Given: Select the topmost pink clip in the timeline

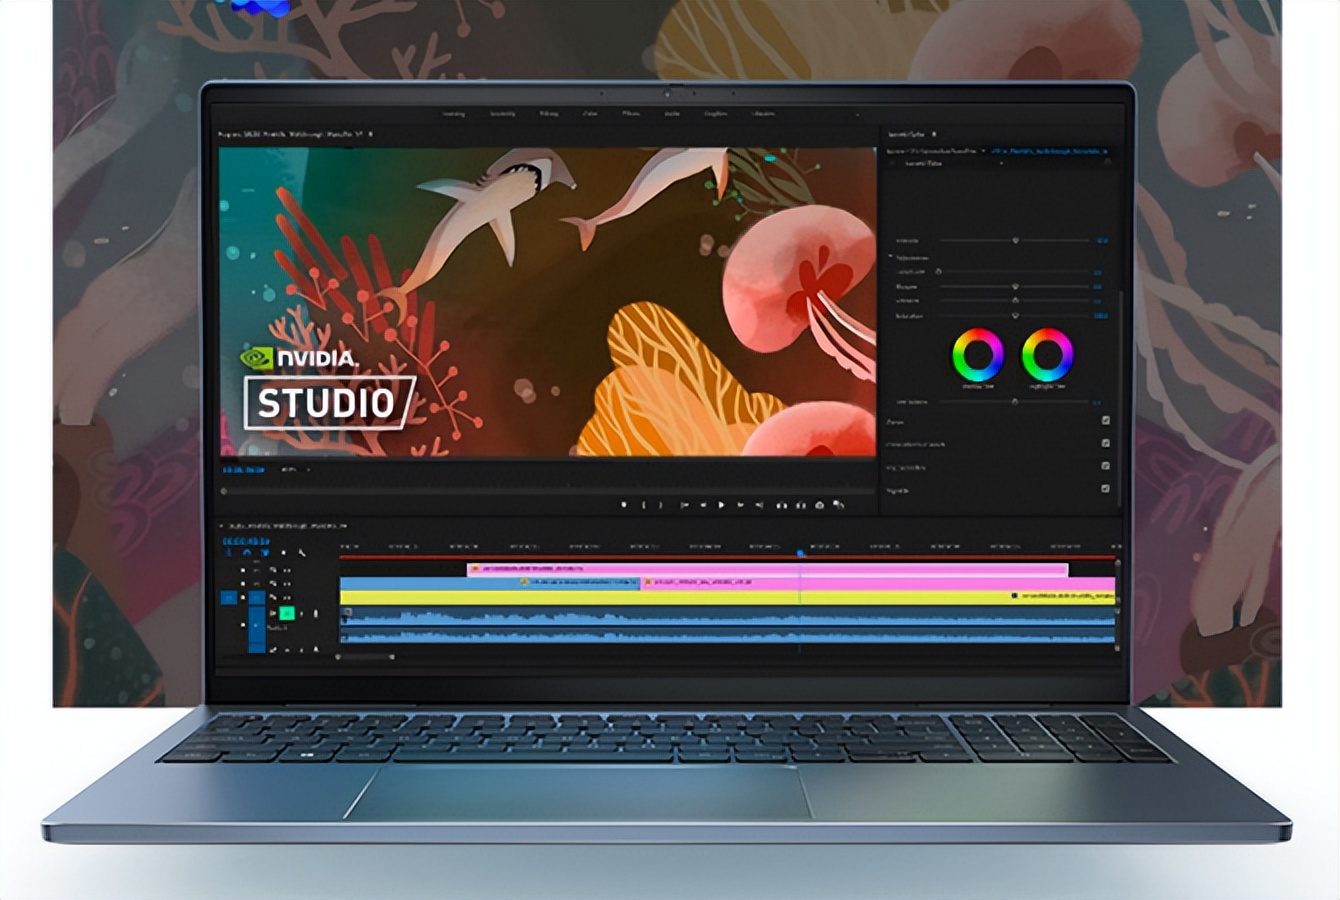Looking at the screenshot, I should pos(768,569).
